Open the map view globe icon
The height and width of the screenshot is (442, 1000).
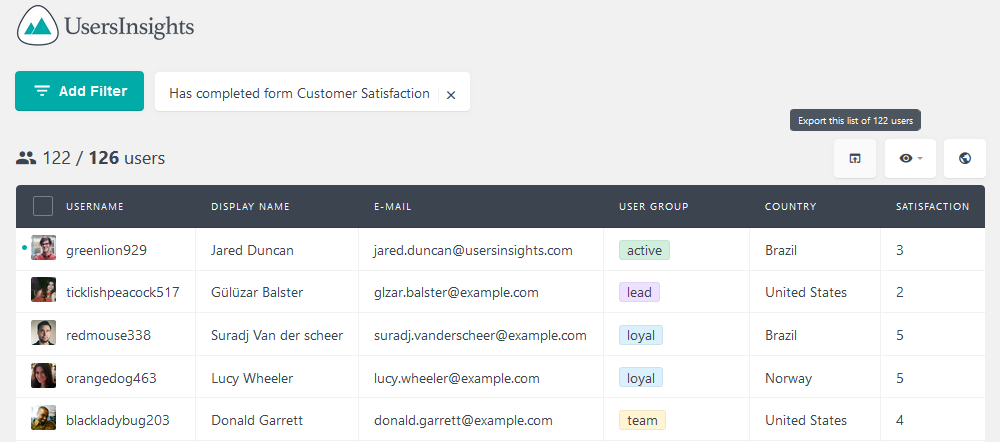point(965,158)
